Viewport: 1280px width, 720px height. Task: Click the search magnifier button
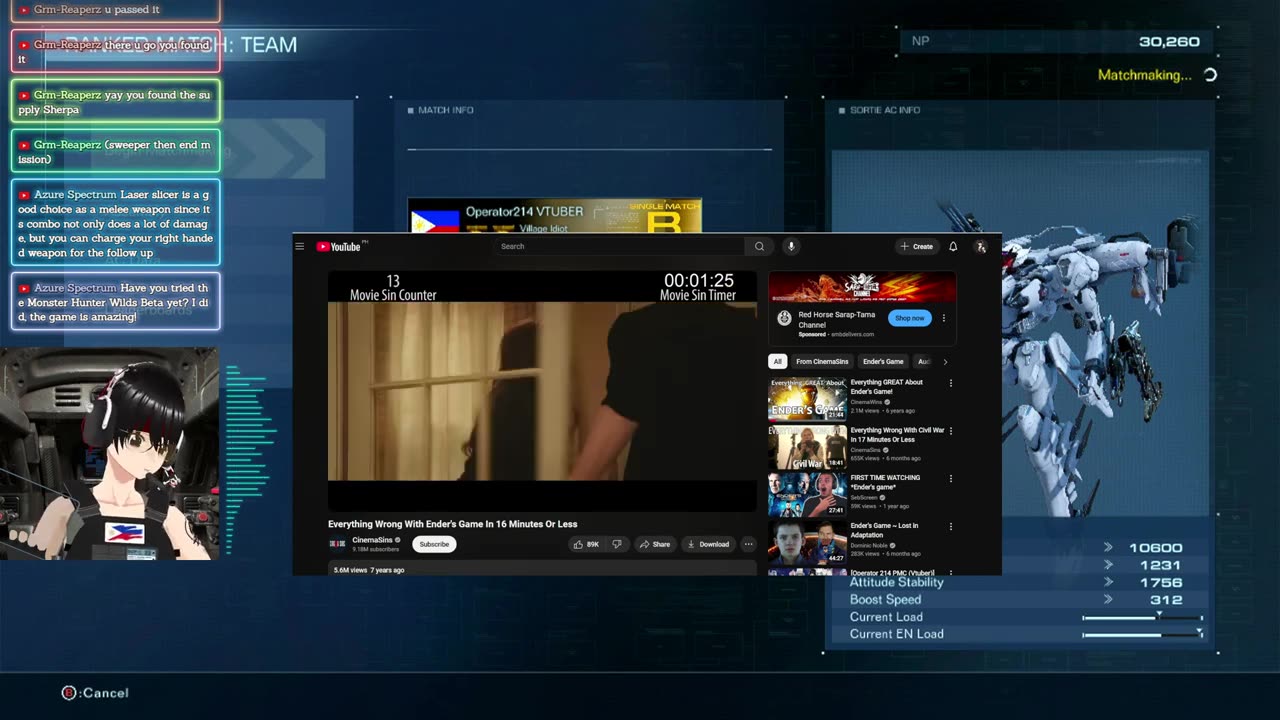point(759,246)
